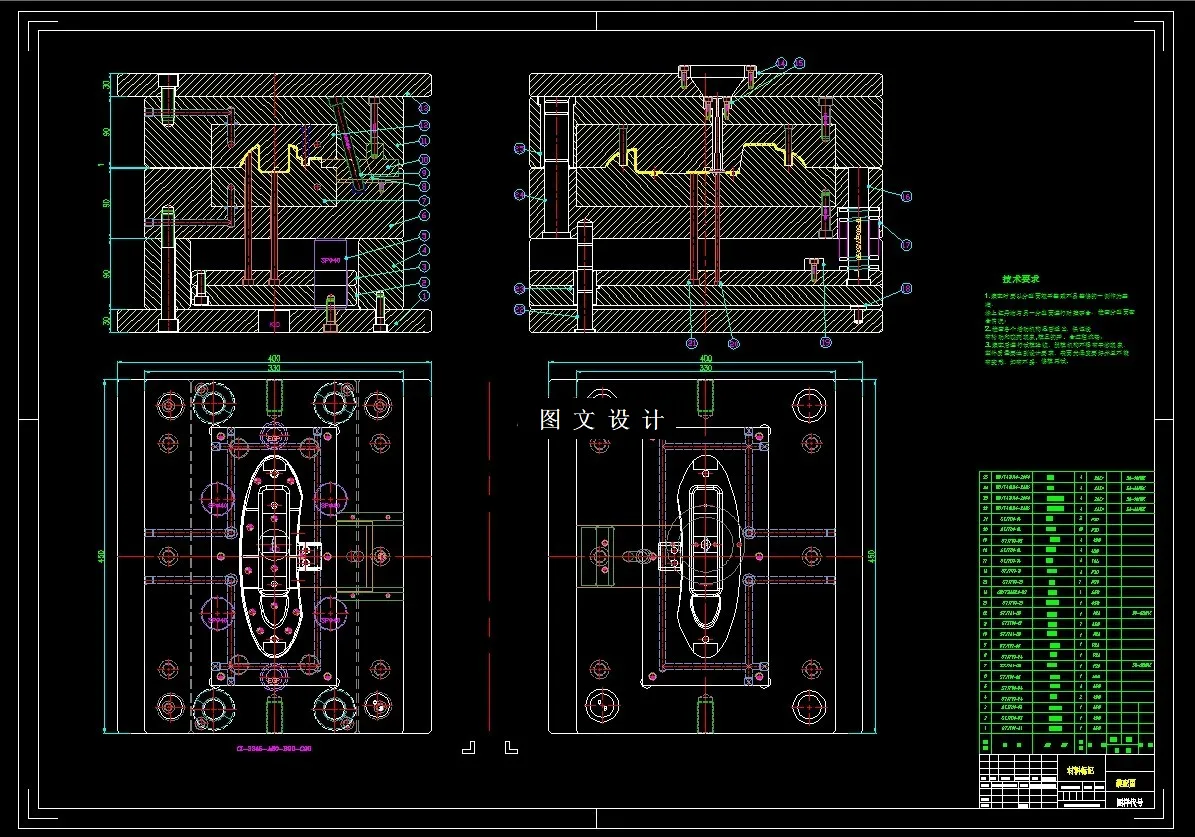The width and height of the screenshot is (1195, 837).
Task: Click the 技术要求 heading text
Action: 1020,279
